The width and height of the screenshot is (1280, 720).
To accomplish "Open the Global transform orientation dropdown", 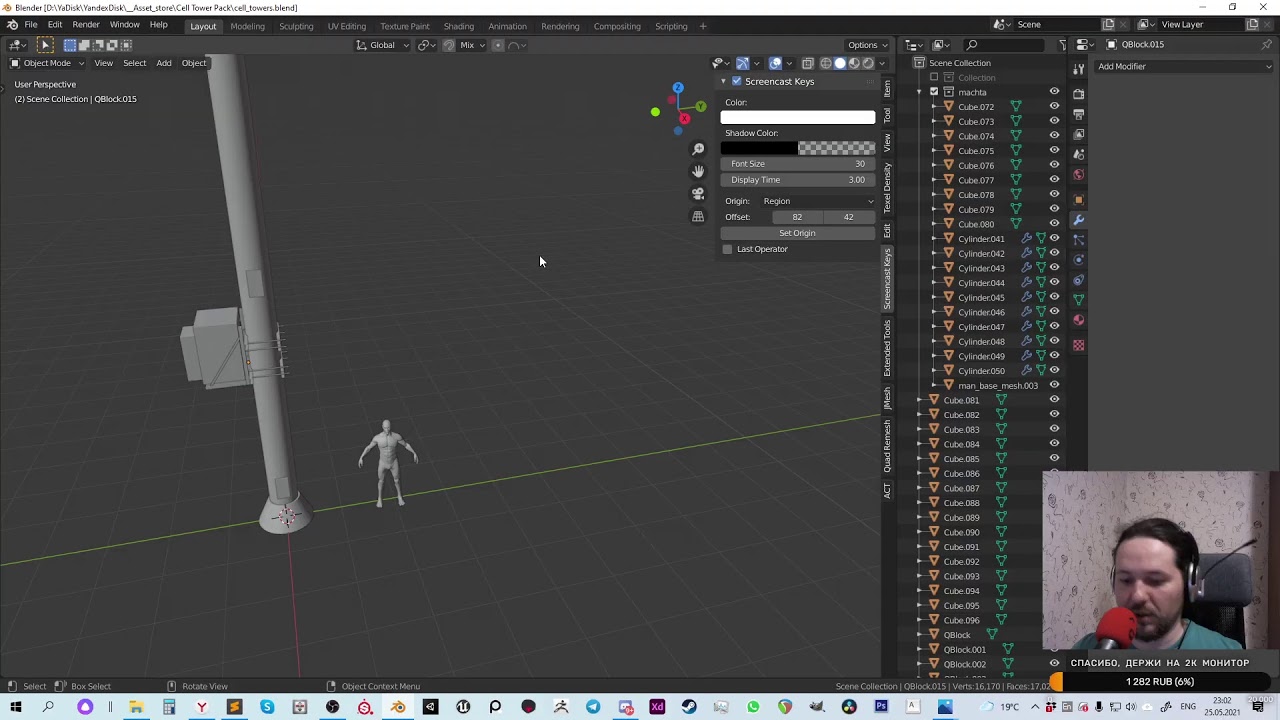I will 383,45.
